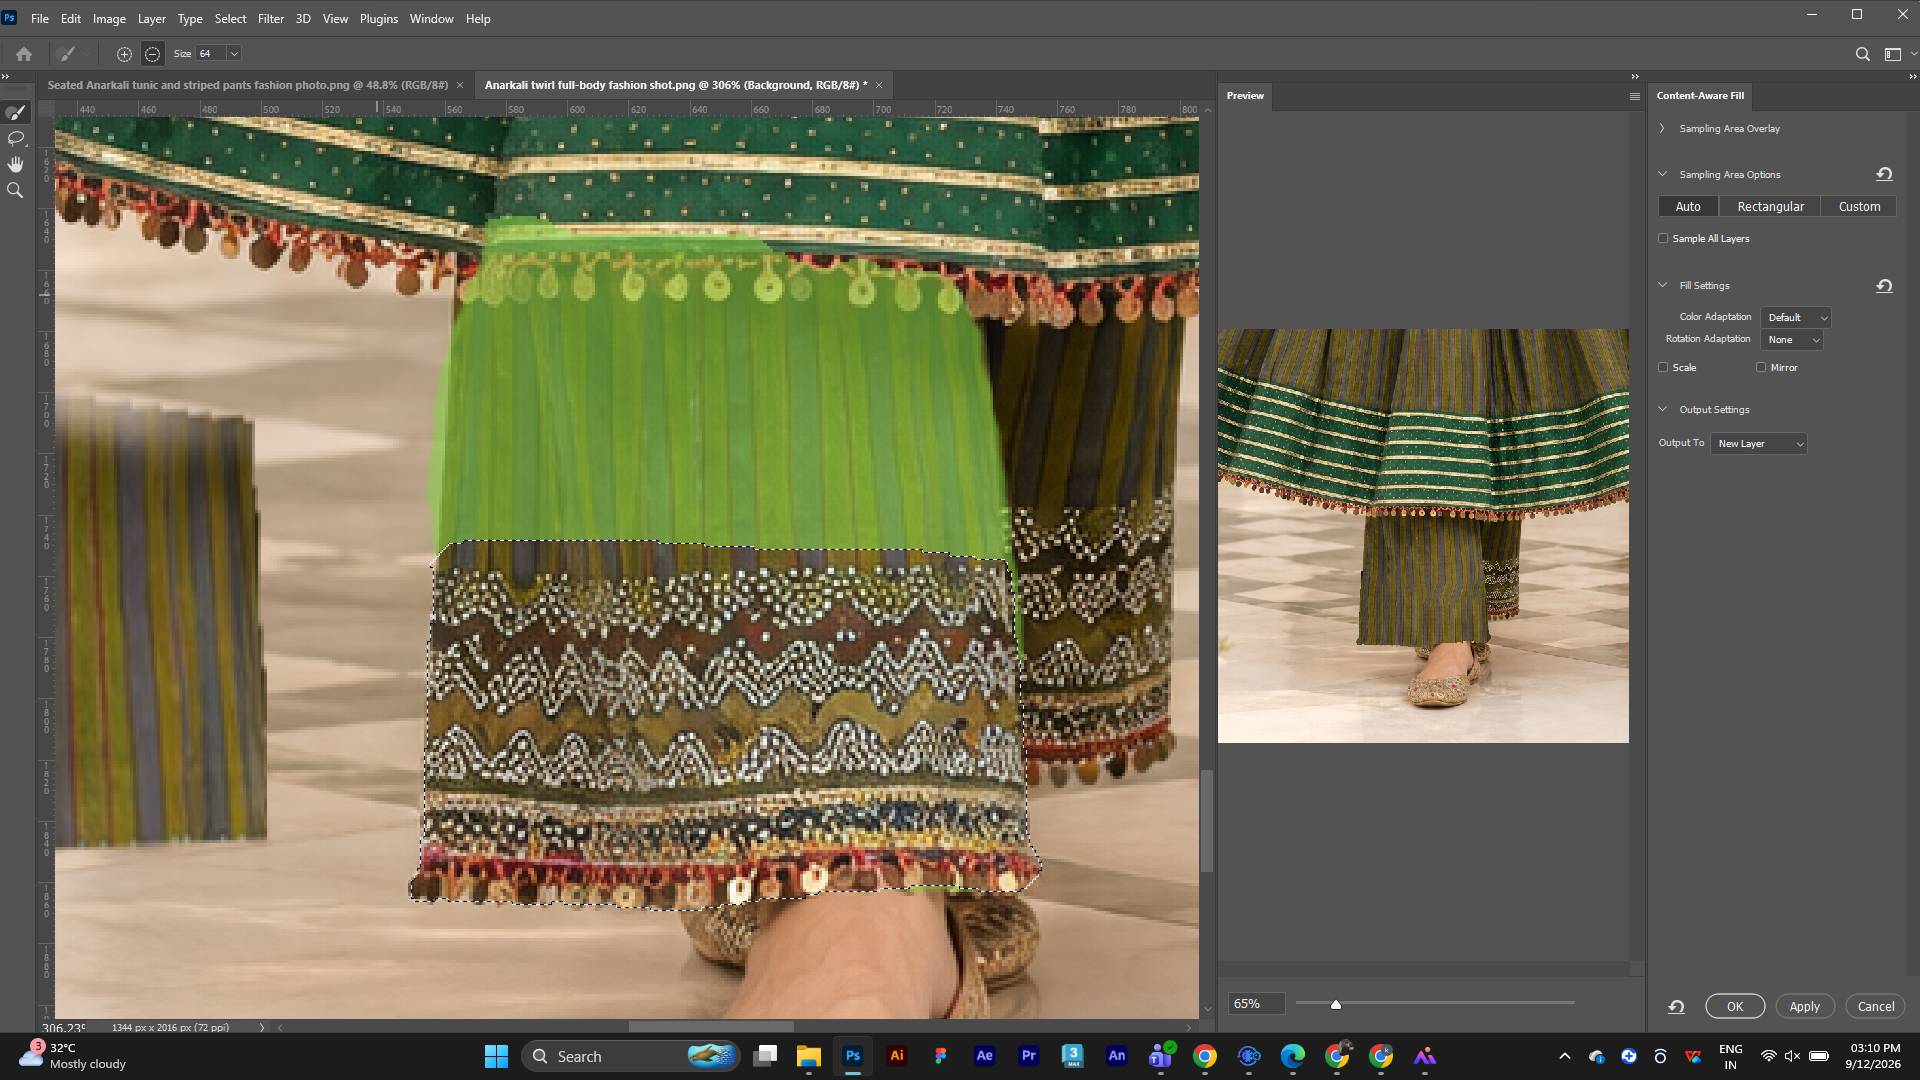Open the Preview panel menu
The height and width of the screenshot is (1080, 1920).
click(x=1634, y=96)
